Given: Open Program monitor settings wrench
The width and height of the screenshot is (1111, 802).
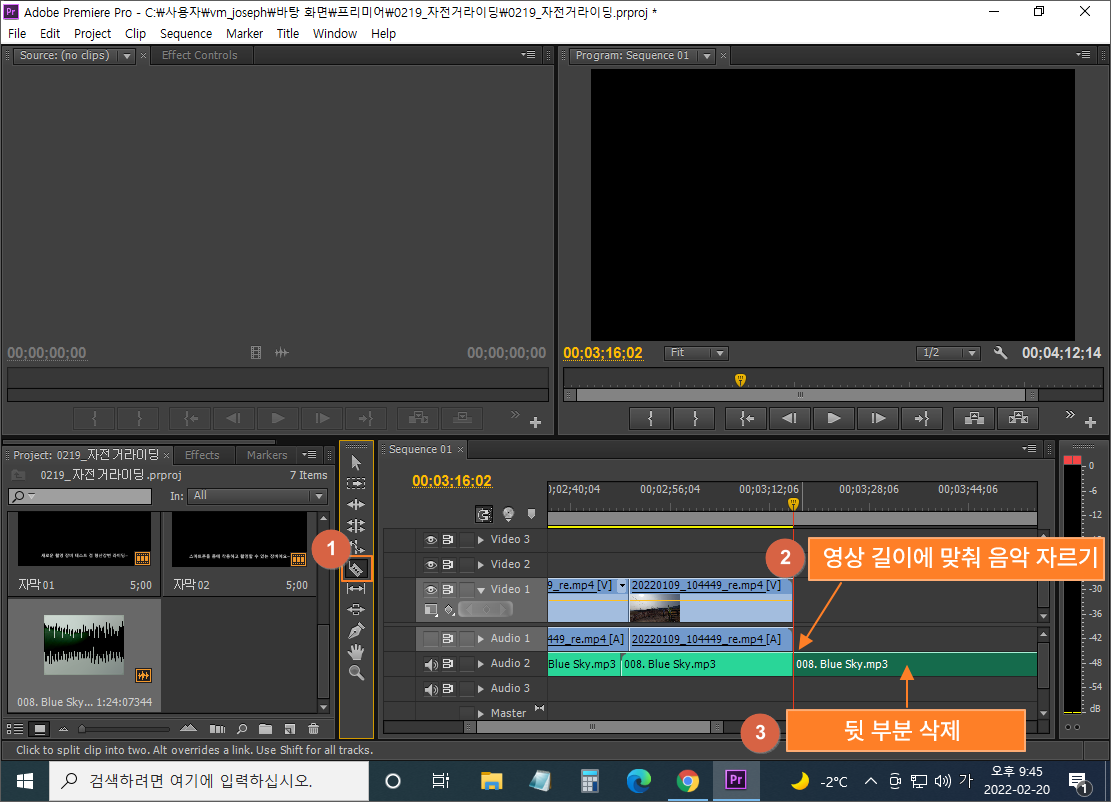Looking at the screenshot, I should coord(1000,352).
